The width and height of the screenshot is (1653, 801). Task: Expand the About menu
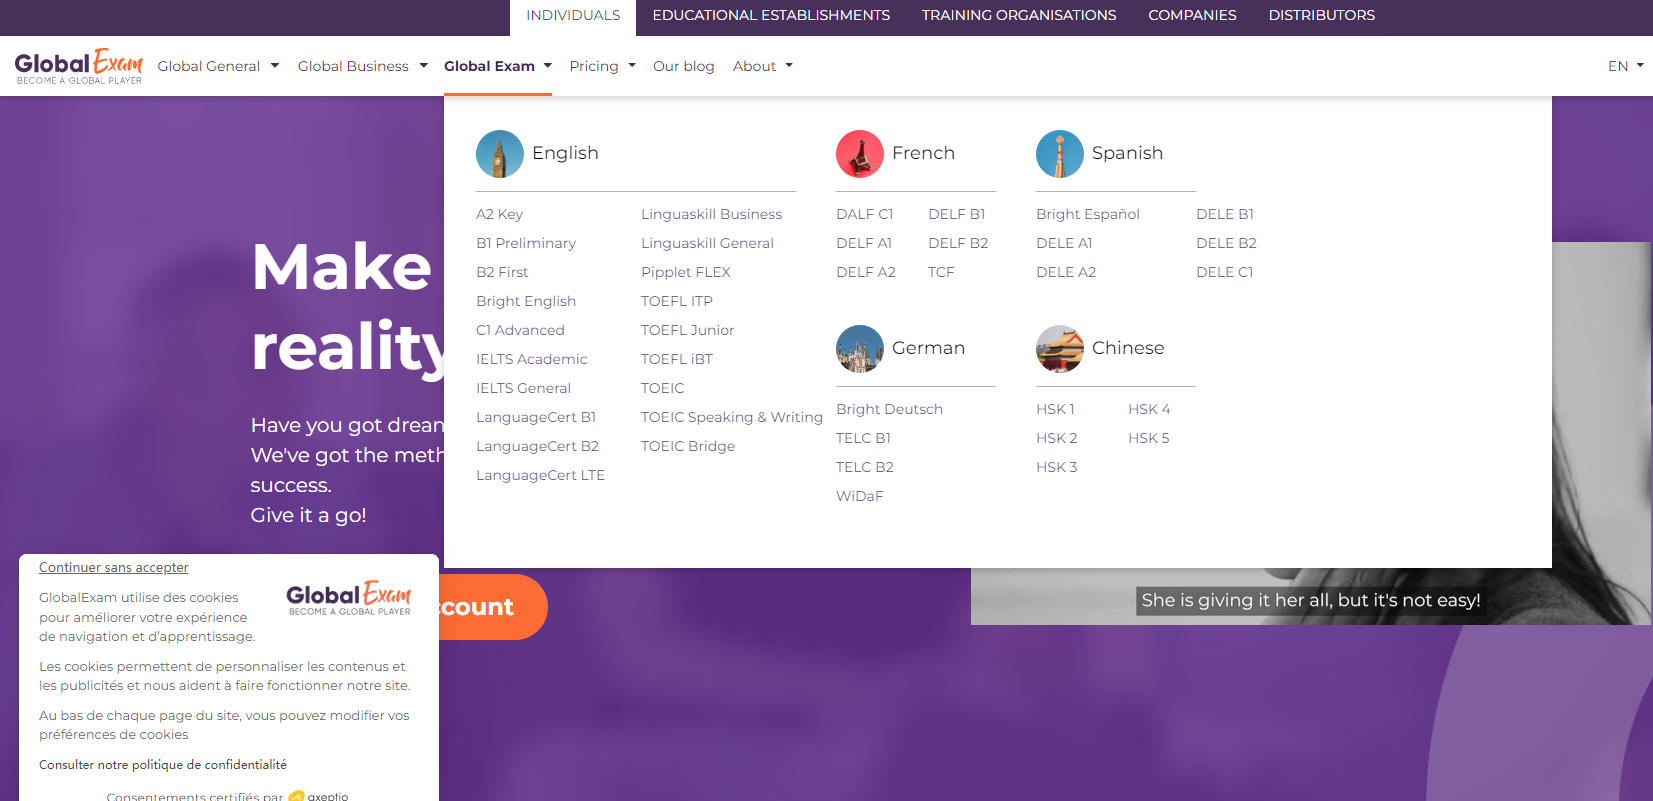click(762, 66)
